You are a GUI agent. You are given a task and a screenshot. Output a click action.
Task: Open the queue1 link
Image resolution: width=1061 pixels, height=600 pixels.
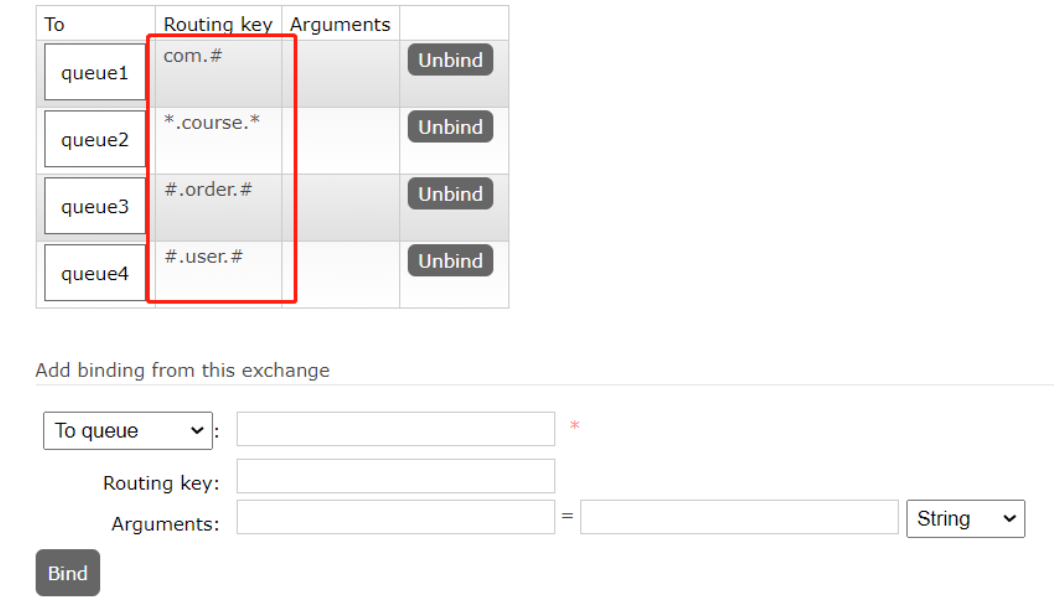[x=95, y=72]
